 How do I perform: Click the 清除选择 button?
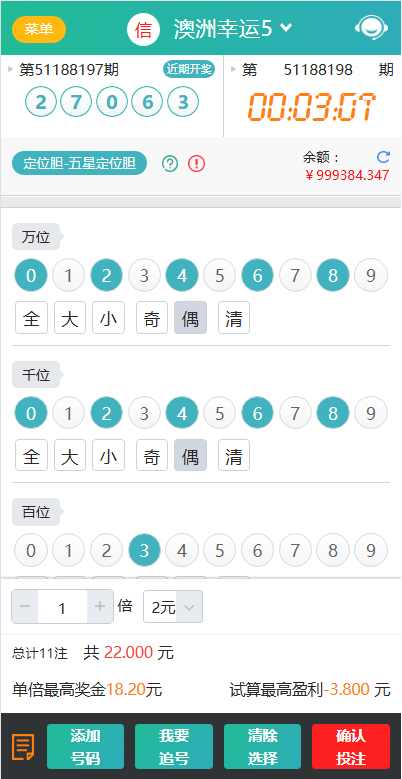262,747
